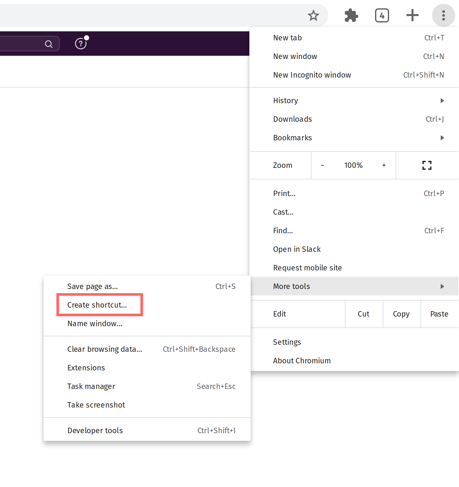Click the three-dot browser menu icon
This screenshot has width=459, height=487.
(x=443, y=15)
